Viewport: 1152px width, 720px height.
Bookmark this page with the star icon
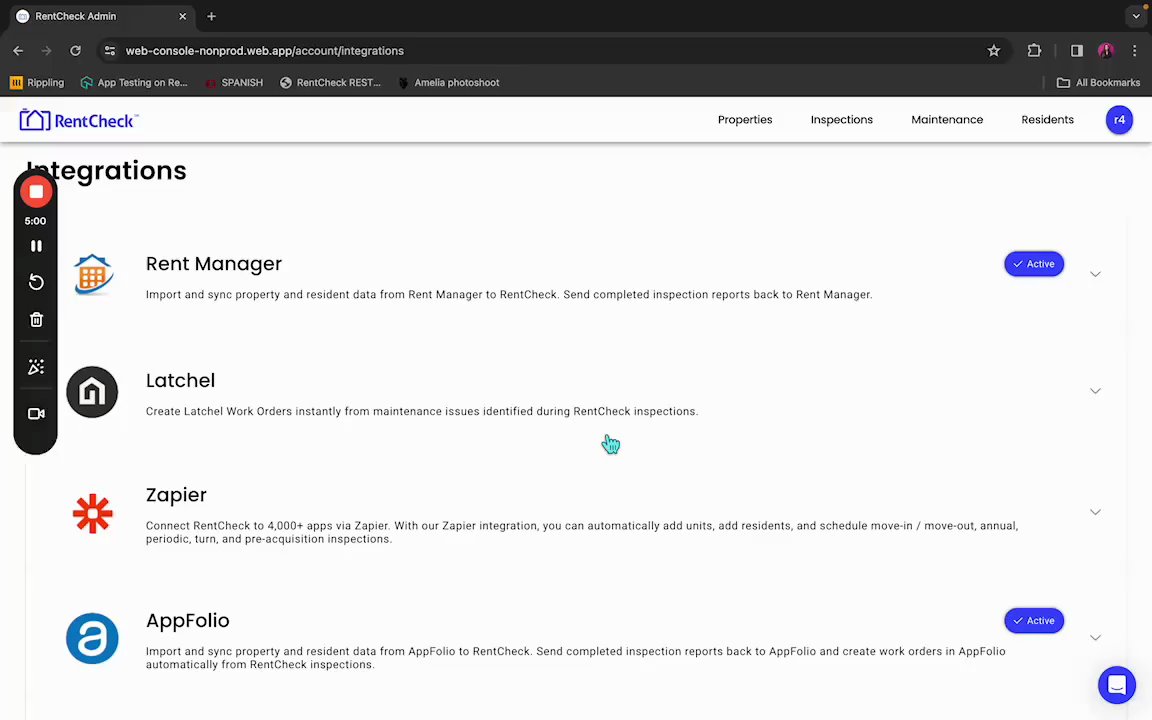[993, 51]
